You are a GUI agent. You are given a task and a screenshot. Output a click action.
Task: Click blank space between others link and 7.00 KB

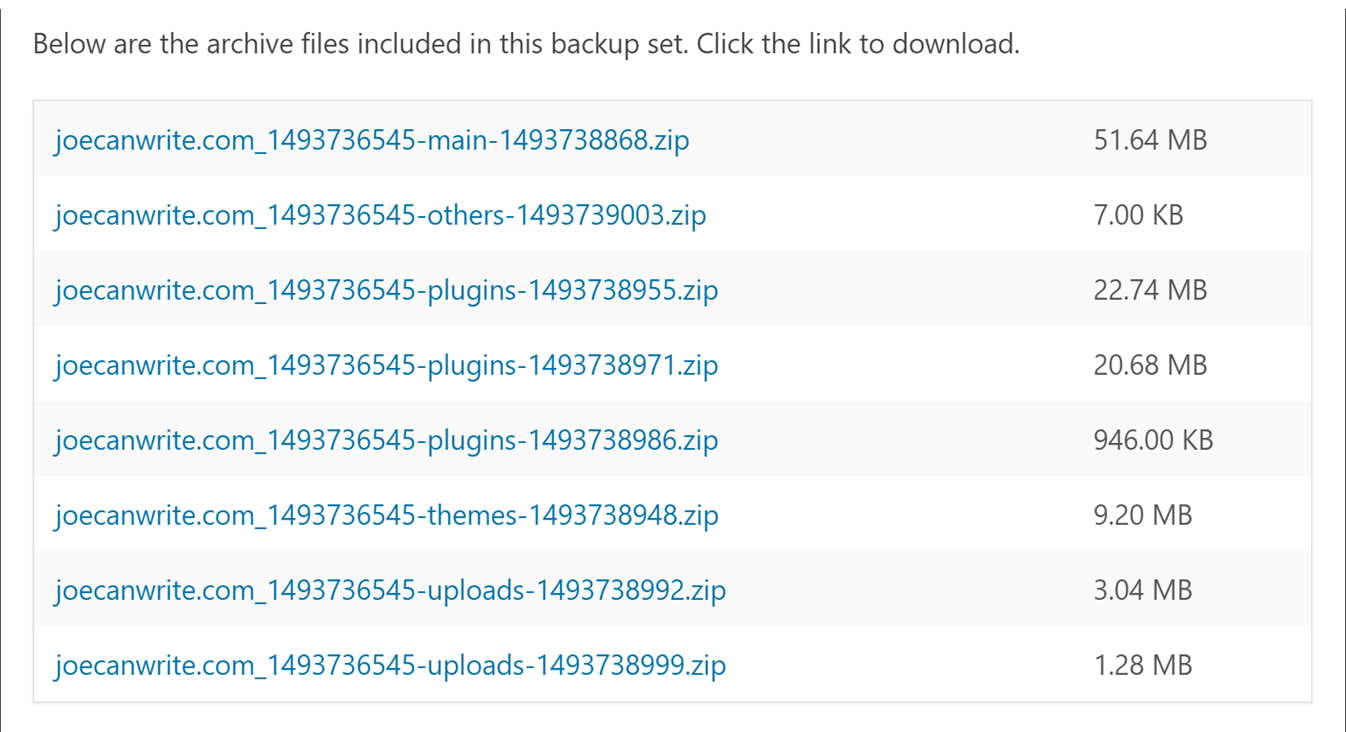tap(900, 215)
